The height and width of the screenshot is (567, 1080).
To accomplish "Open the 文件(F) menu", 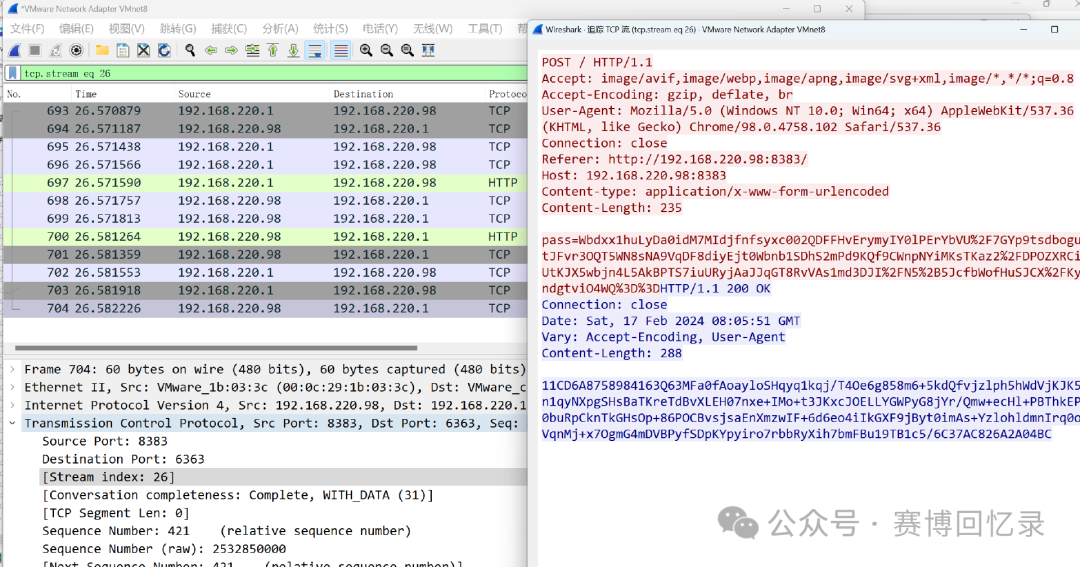I will (27, 29).
